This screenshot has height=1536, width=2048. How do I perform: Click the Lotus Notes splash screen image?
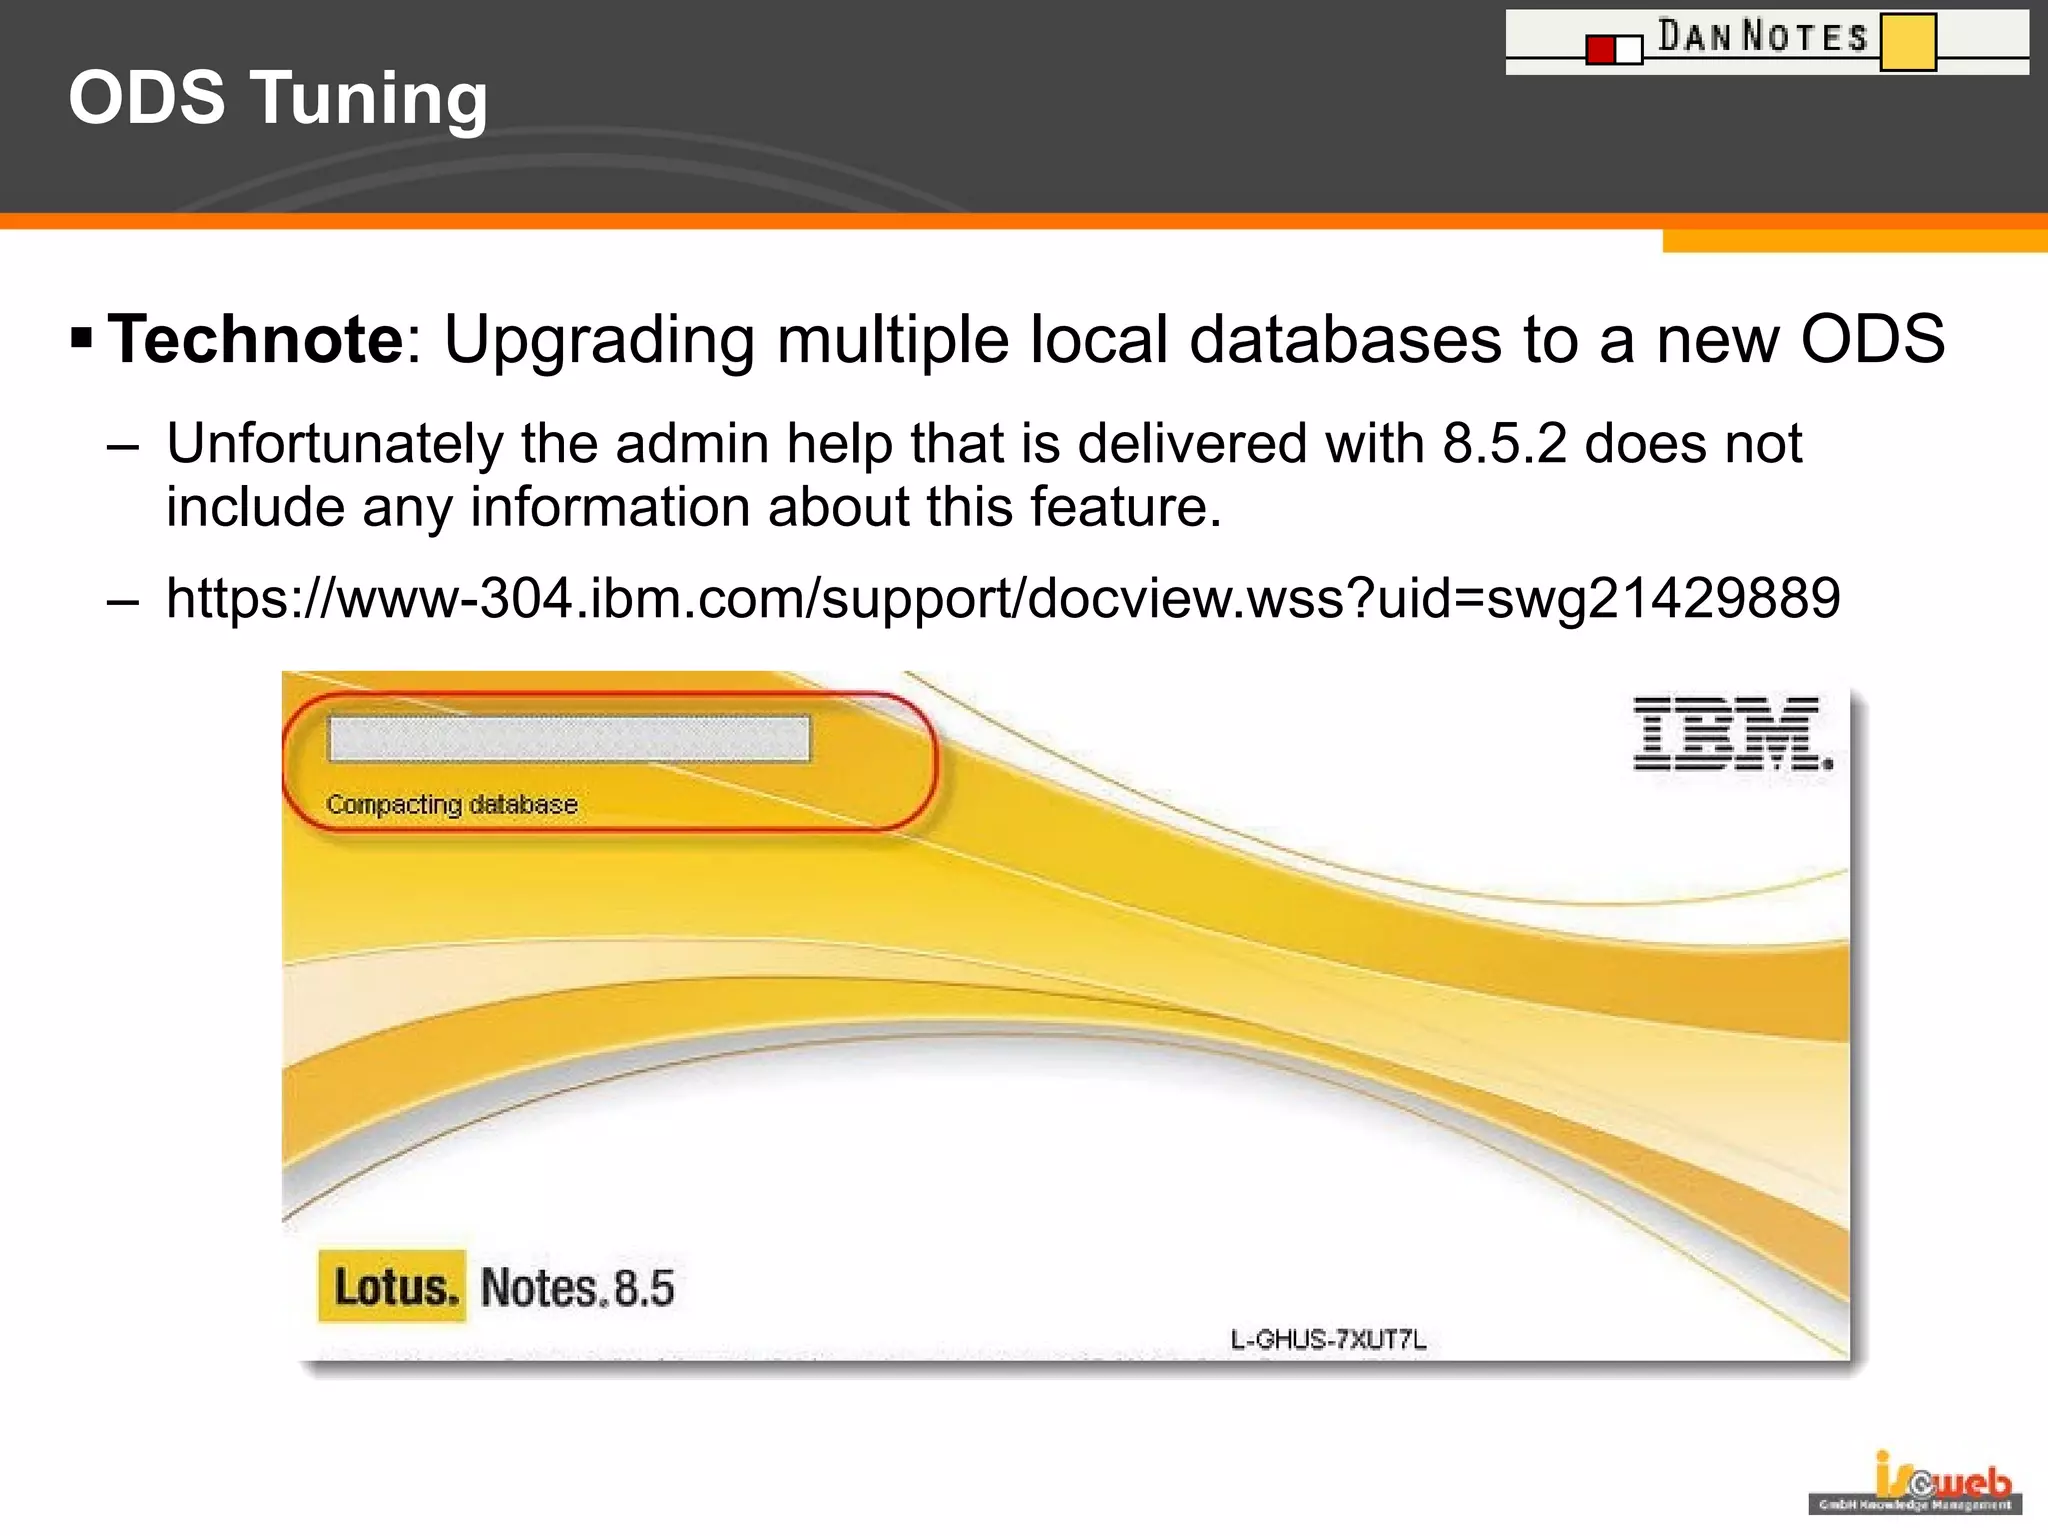[1067, 1016]
